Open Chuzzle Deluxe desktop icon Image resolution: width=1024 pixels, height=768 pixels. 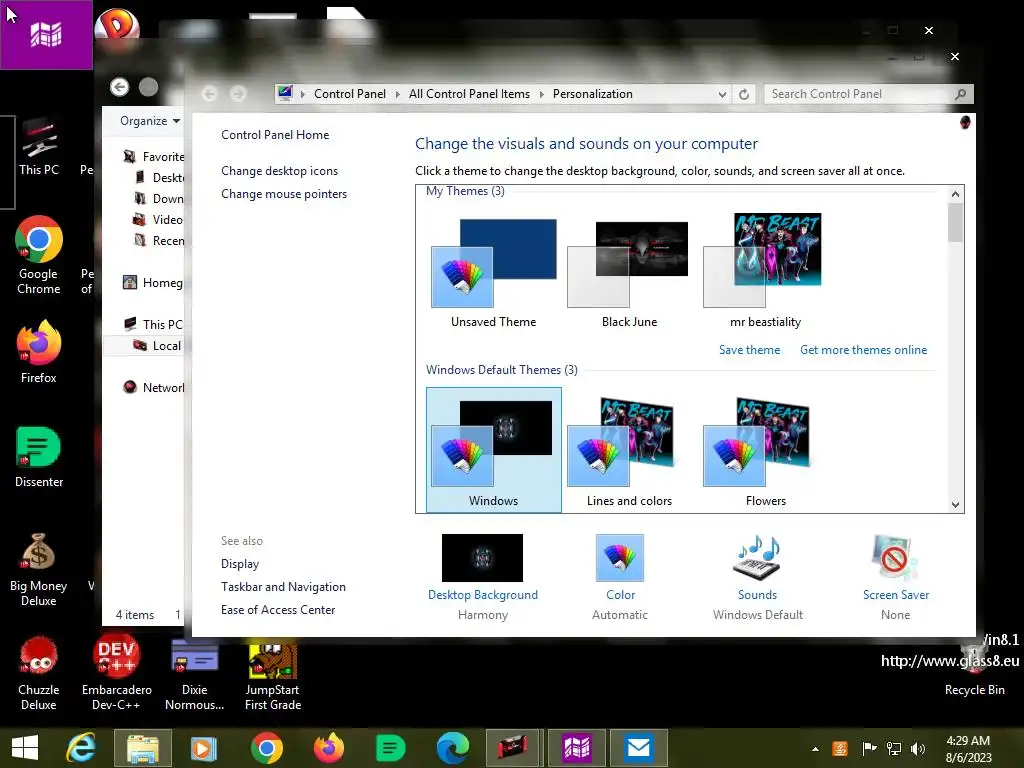click(39, 674)
